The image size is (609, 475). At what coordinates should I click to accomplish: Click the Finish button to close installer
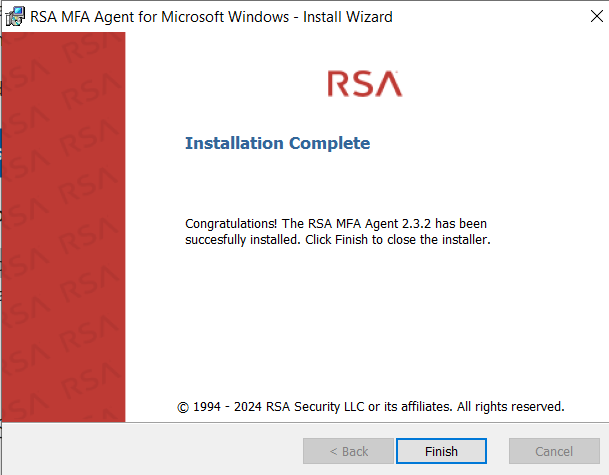pos(441,451)
